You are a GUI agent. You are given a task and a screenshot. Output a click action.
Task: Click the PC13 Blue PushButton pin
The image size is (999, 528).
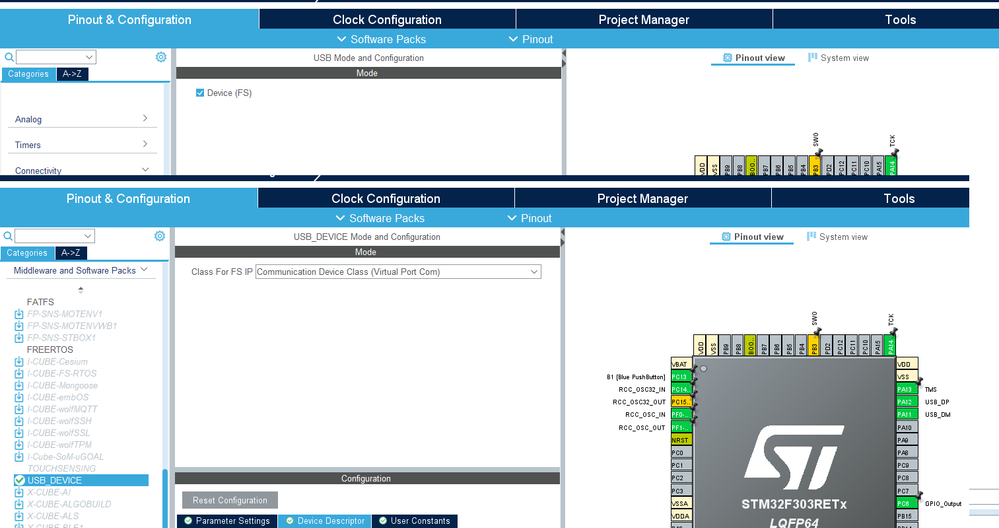(x=681, y=376)
